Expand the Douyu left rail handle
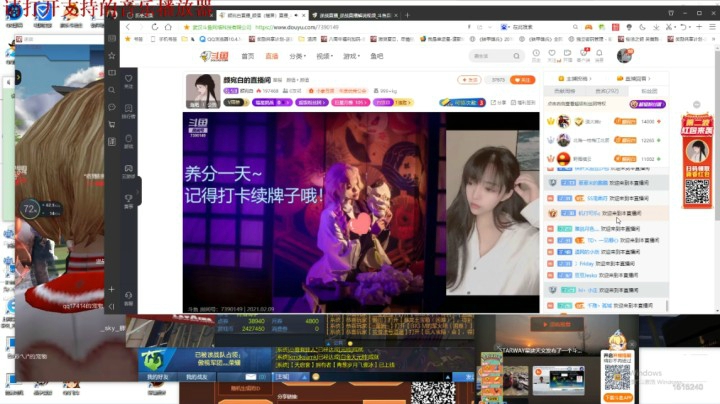Image resolution: width=720 pixels, height=404 pixels. [x=137, y=191]
